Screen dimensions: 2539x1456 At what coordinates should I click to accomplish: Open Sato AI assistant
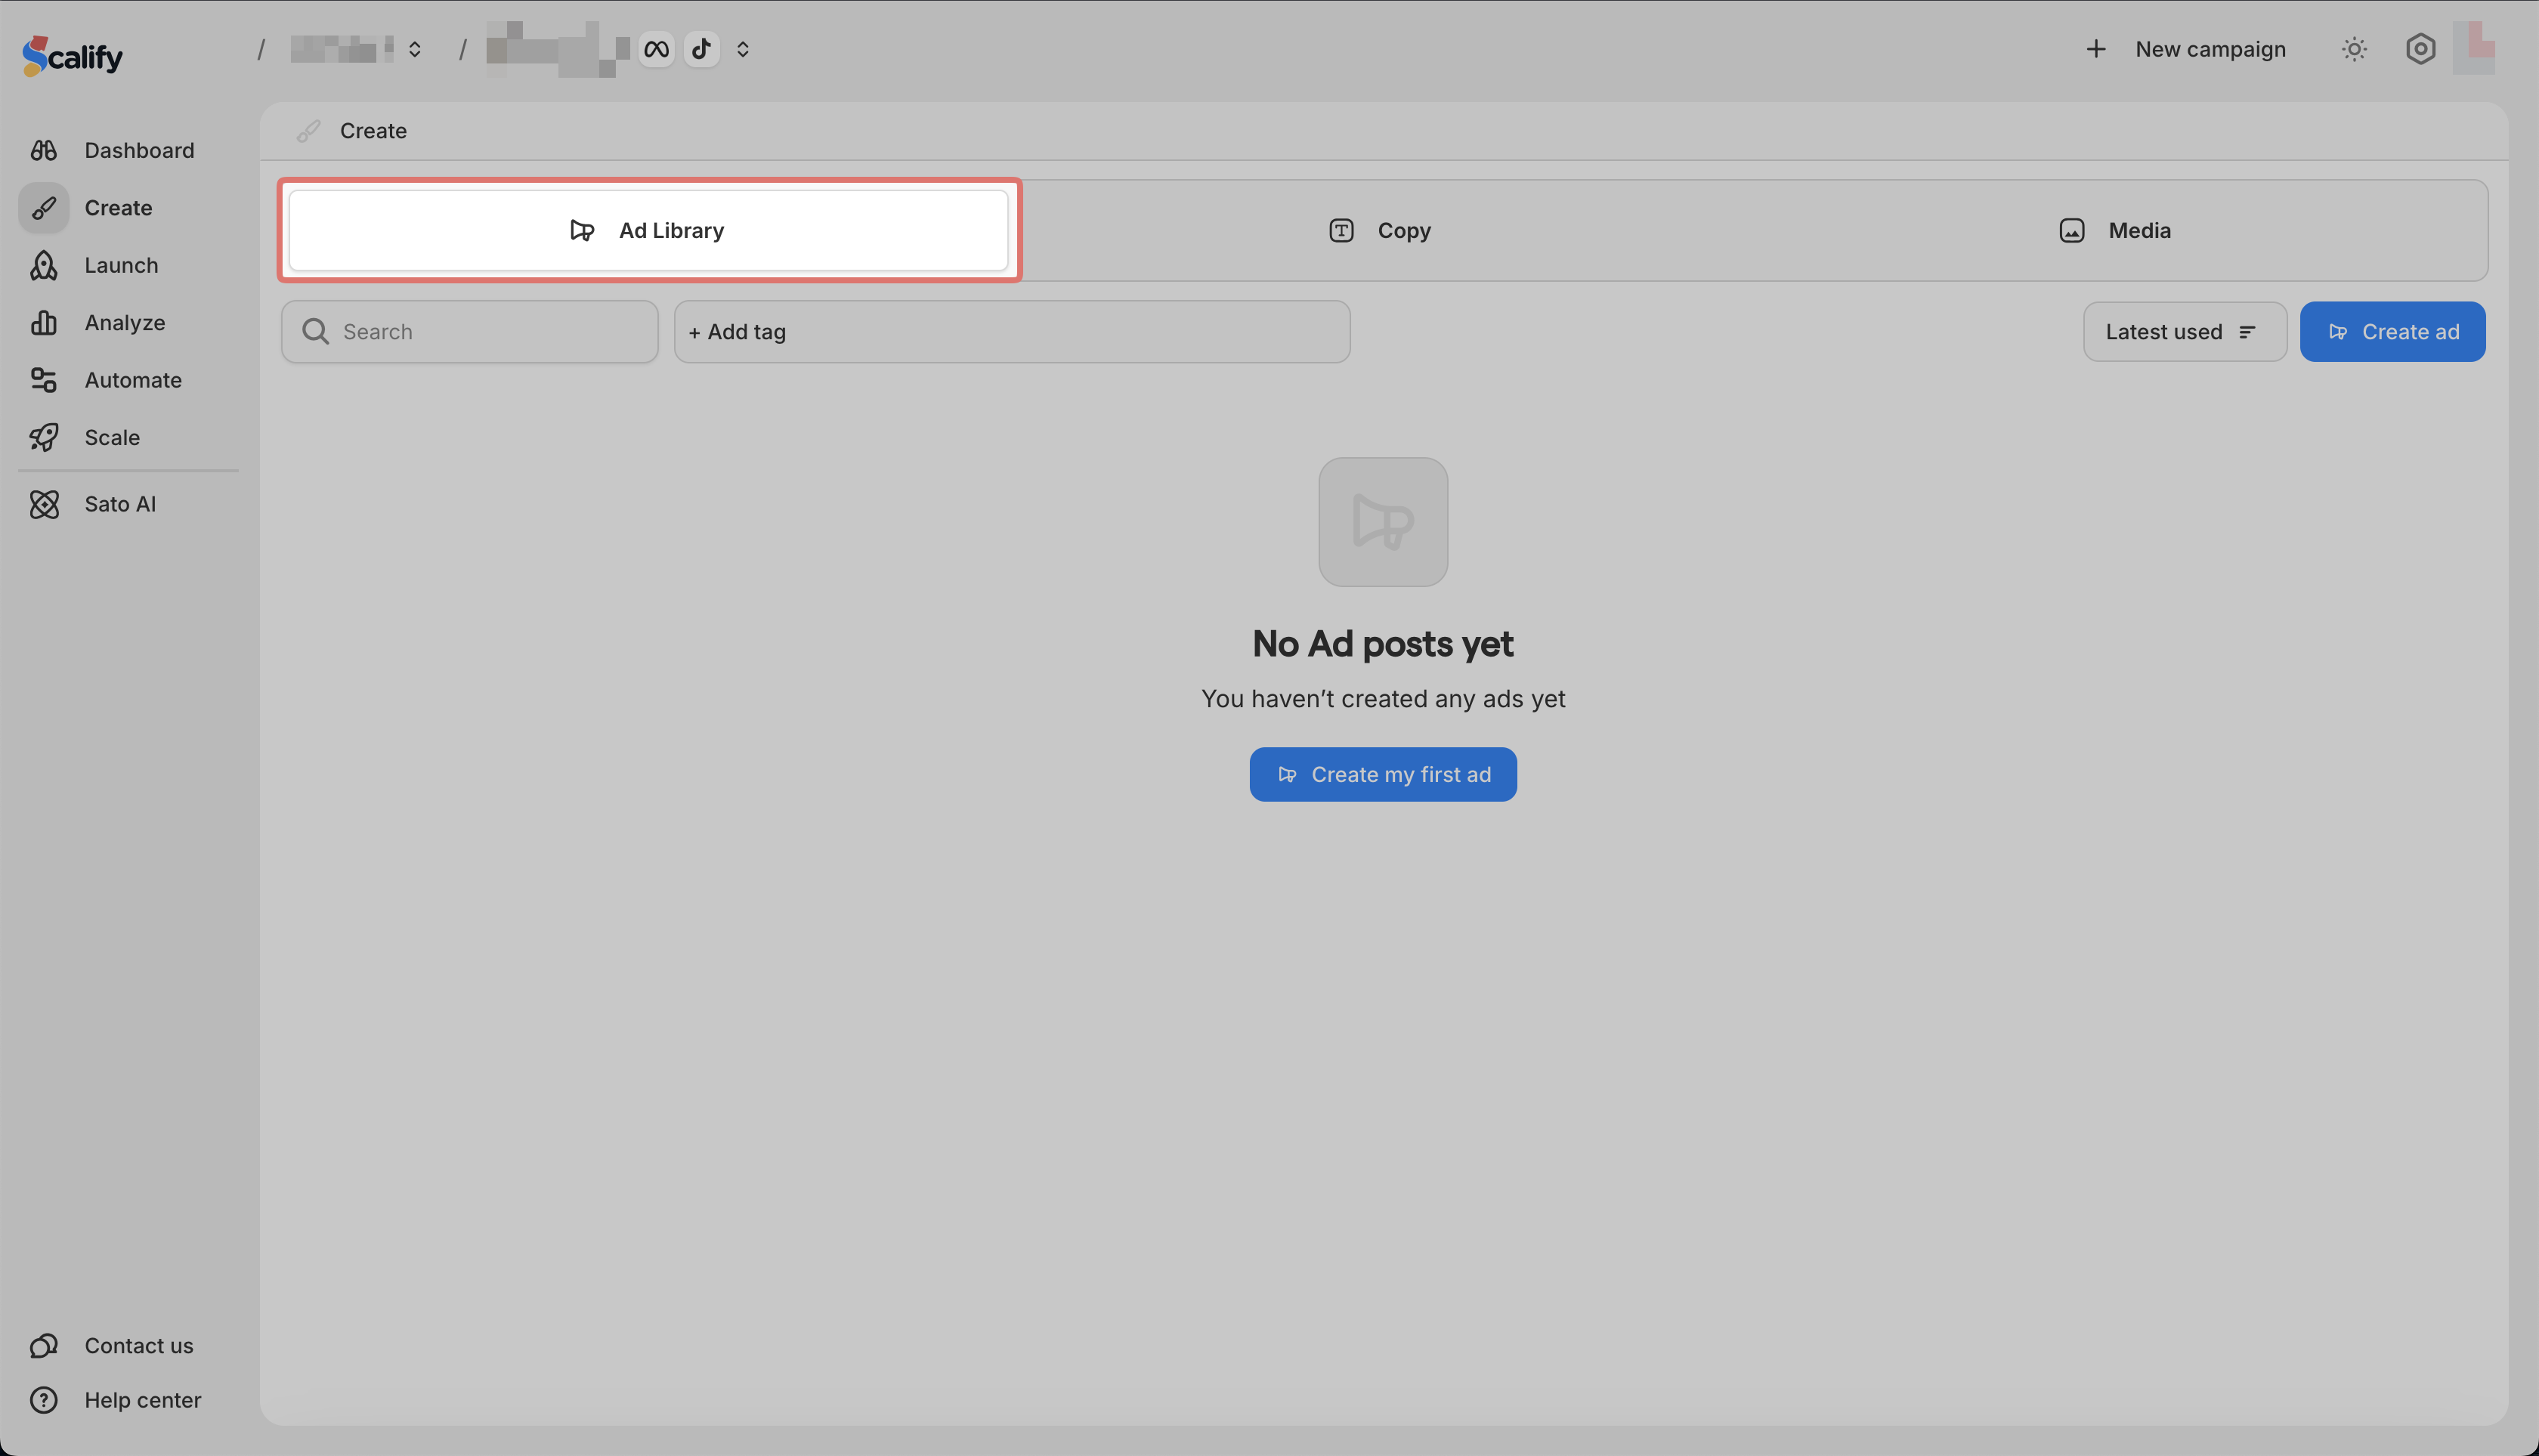point(119,504)
